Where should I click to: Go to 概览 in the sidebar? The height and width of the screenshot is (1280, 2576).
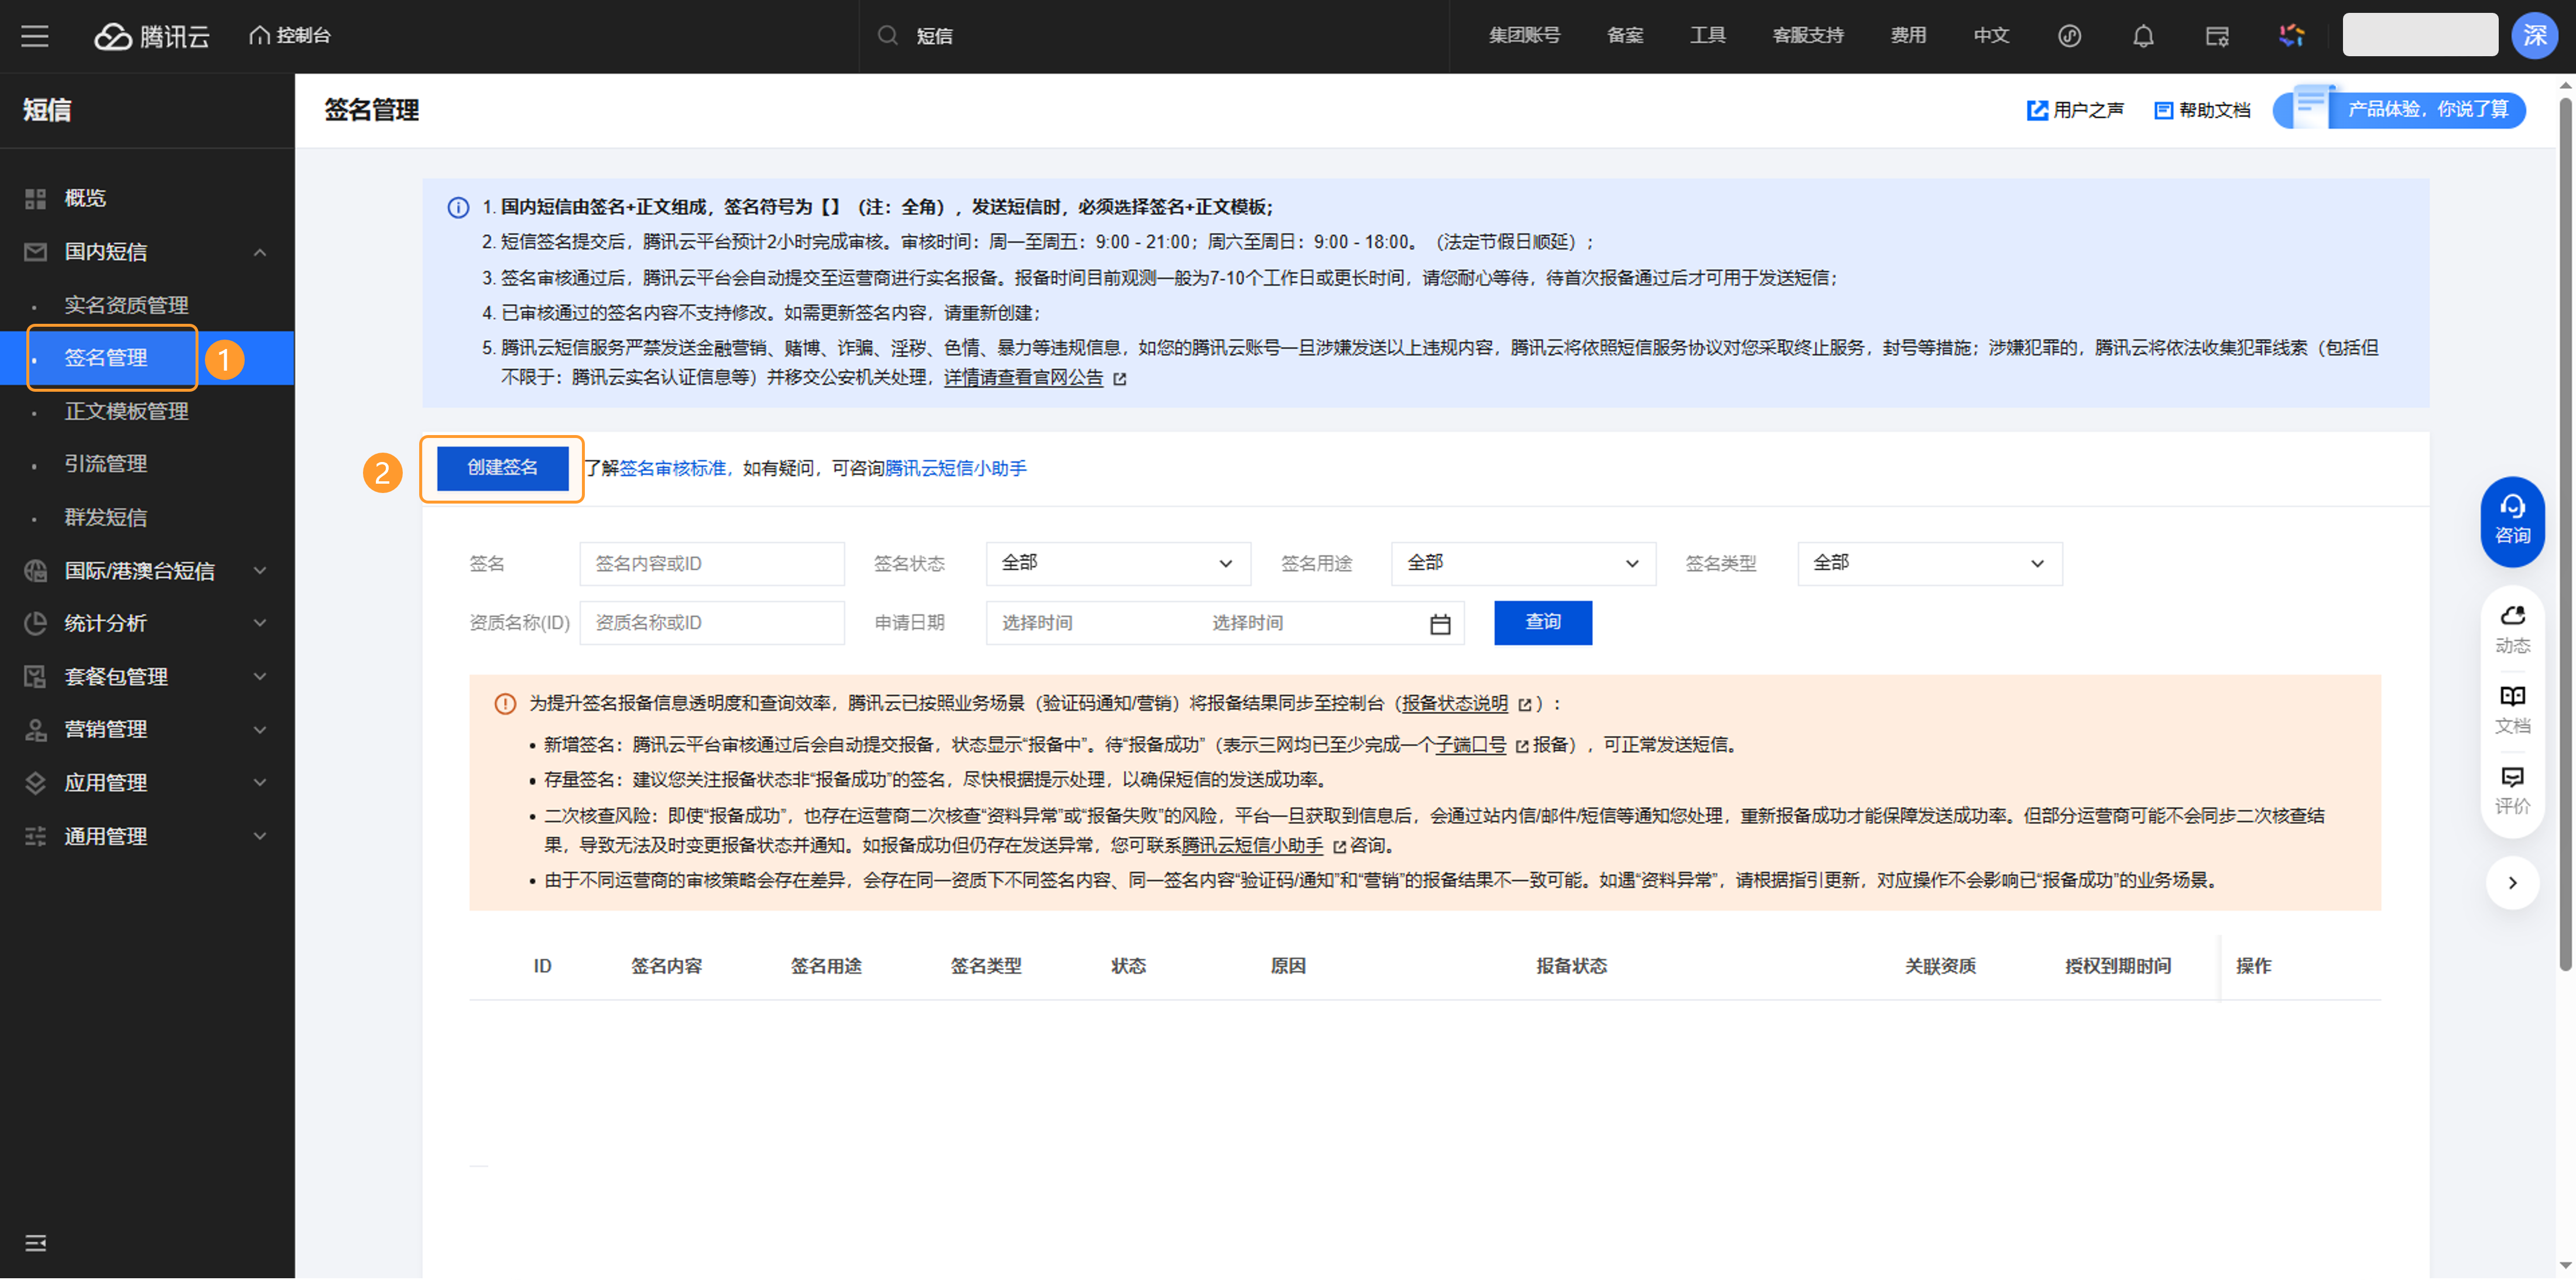coord(85,198)
